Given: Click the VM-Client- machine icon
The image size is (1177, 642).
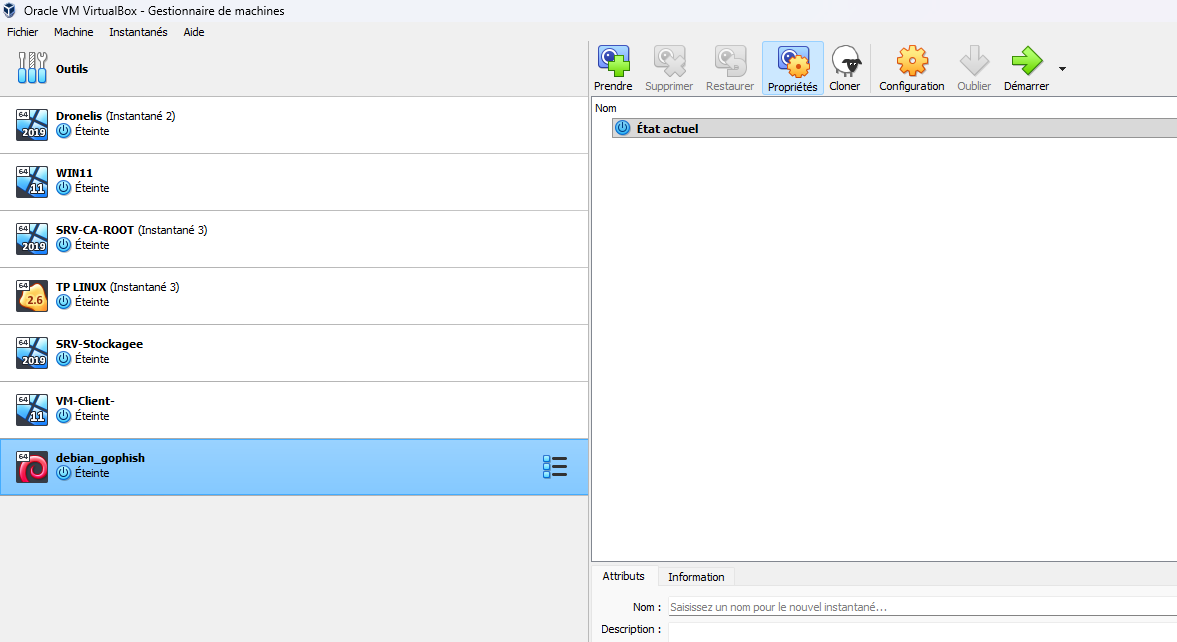Looking at the screenshot, I should click(x=32, y=409).
